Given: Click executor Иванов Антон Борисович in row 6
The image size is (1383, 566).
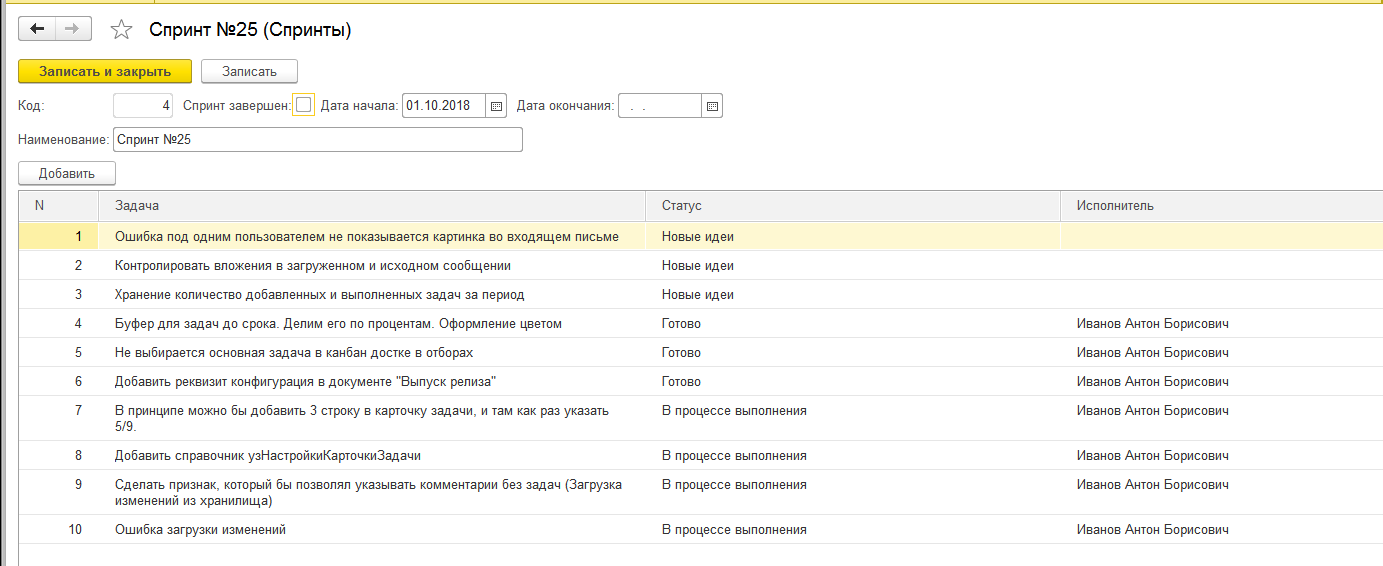Looking at the screenshot, I should 1153,382.
